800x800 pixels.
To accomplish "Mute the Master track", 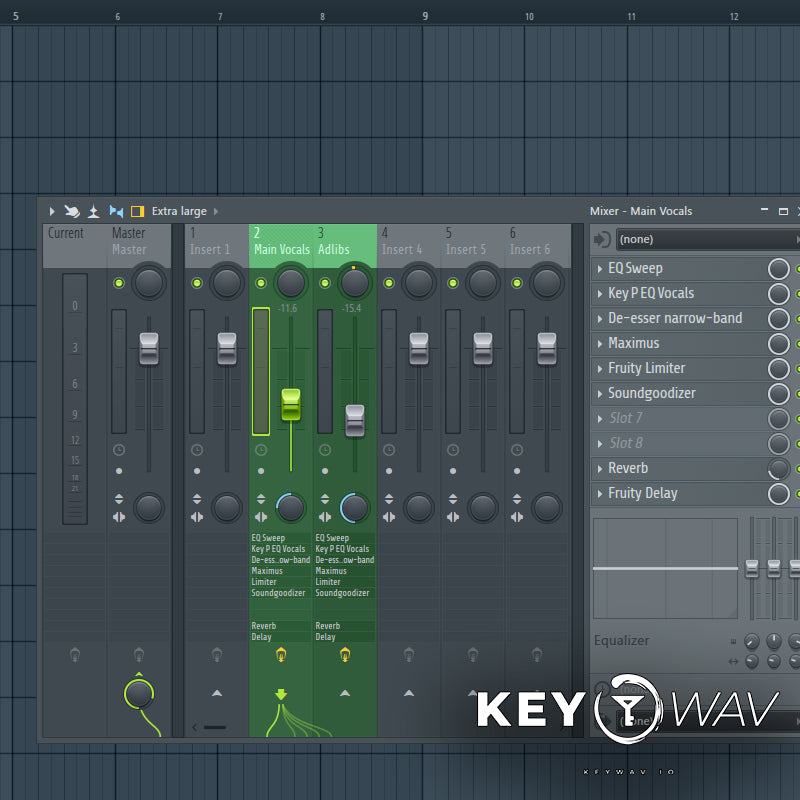I will tap(119, 284).
